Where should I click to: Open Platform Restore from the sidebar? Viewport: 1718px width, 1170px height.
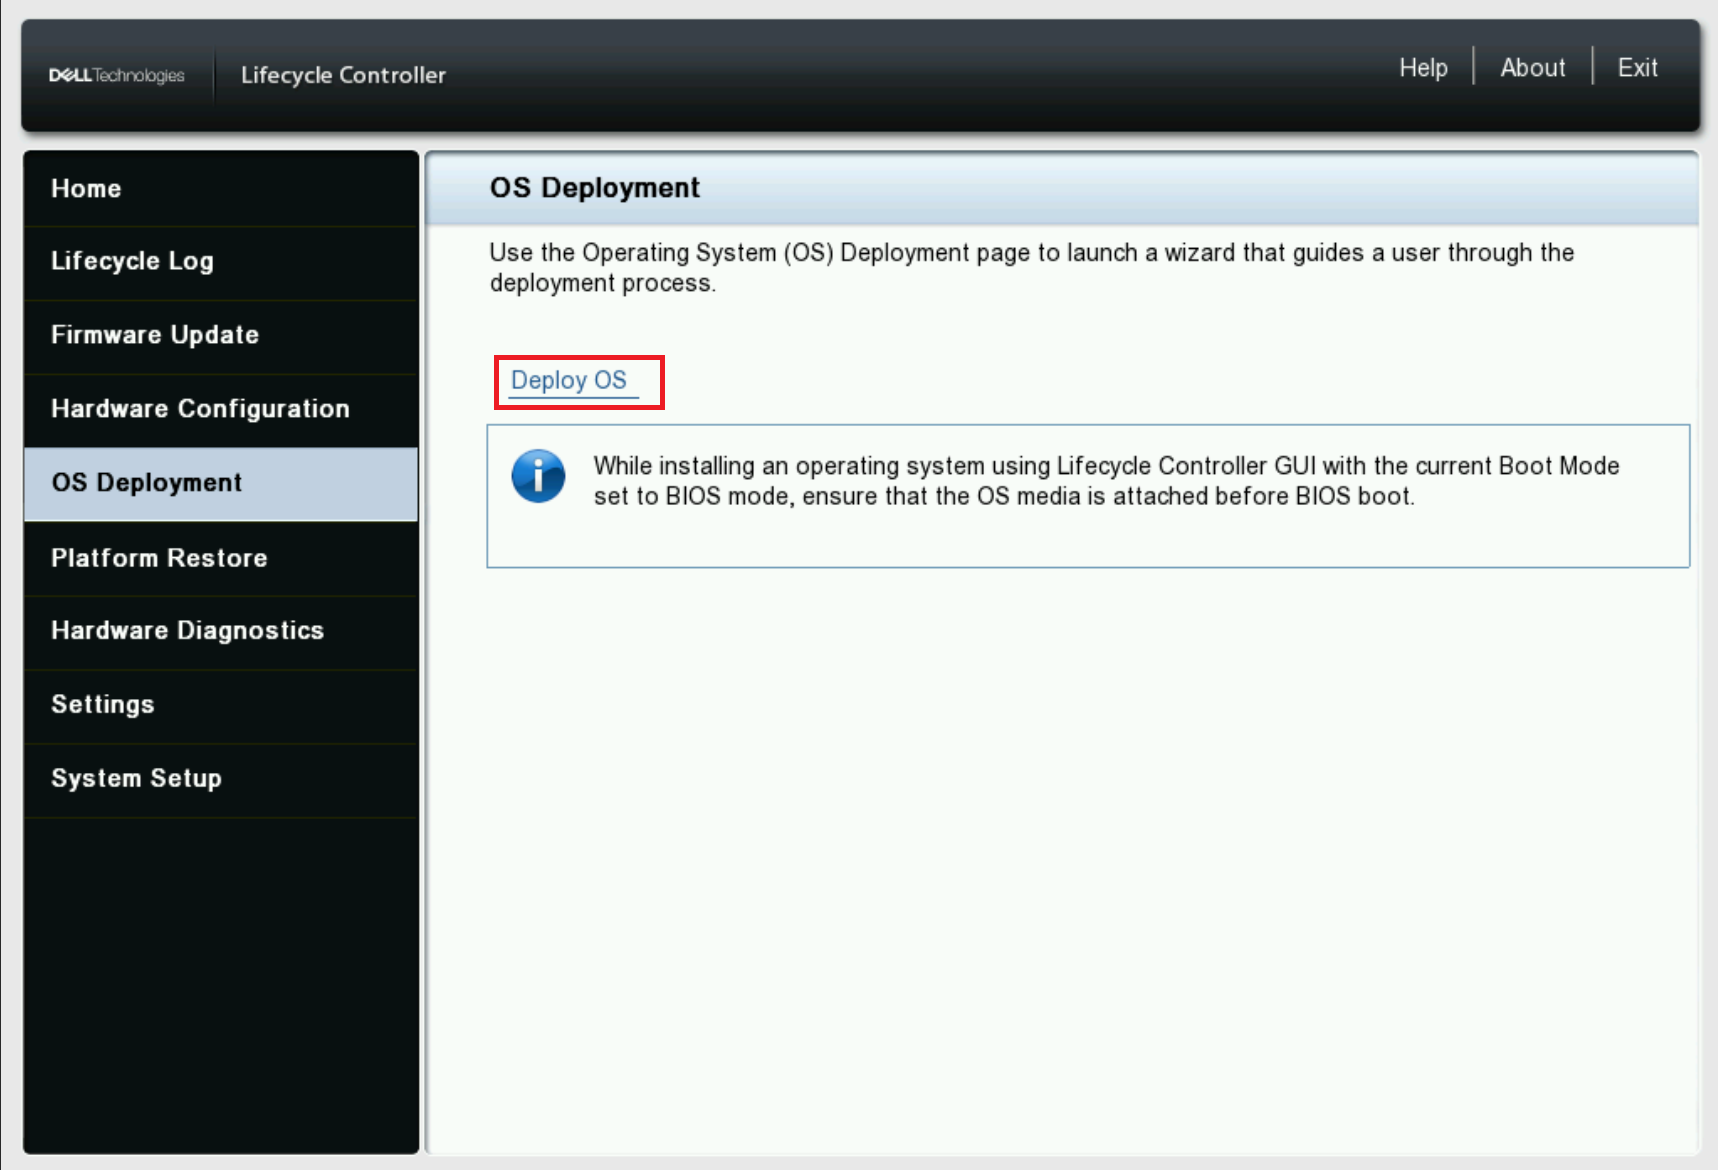(x=160, y=557)
